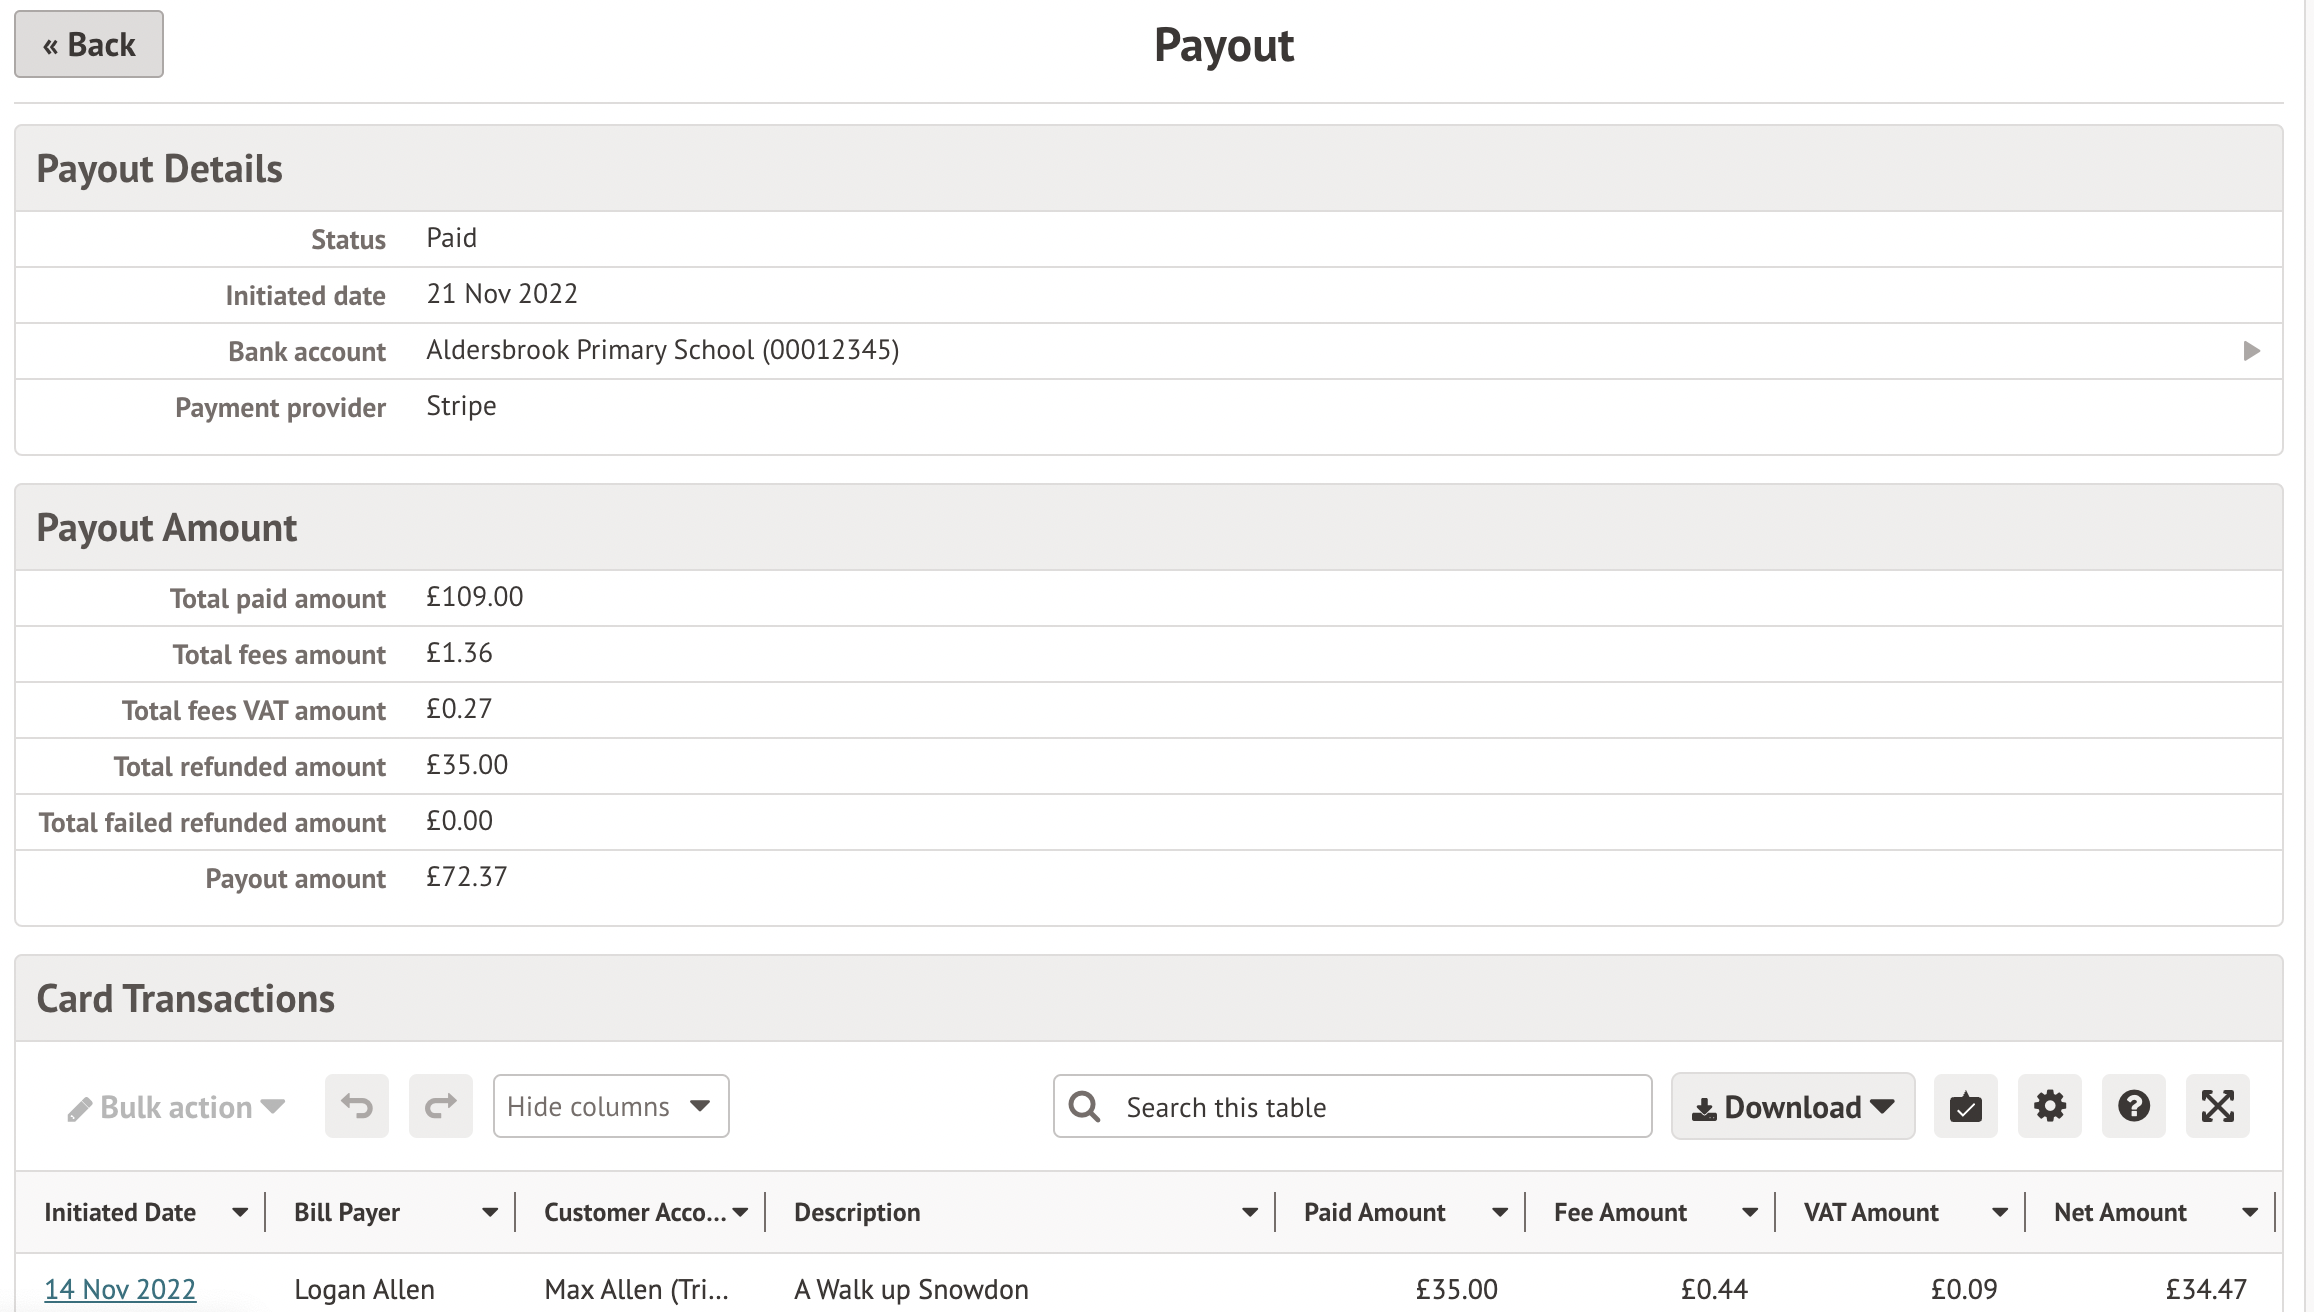Click the redo arrow icon

[441, 1106]
